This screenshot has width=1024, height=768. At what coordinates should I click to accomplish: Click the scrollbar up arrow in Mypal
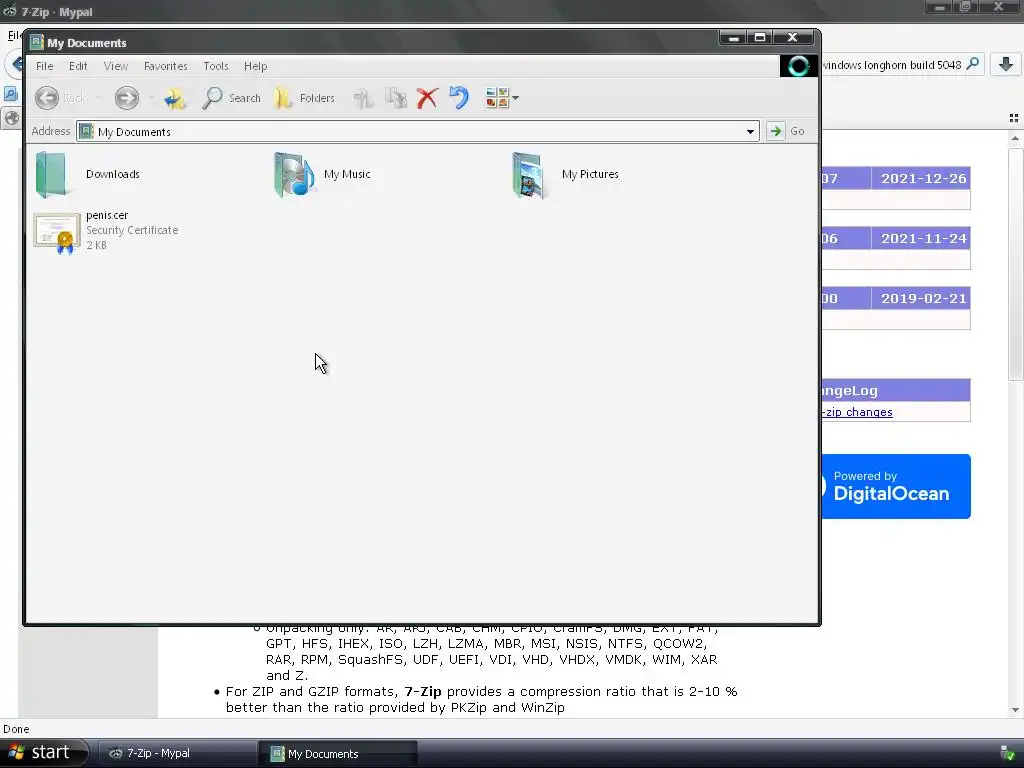click(1015, 138)
